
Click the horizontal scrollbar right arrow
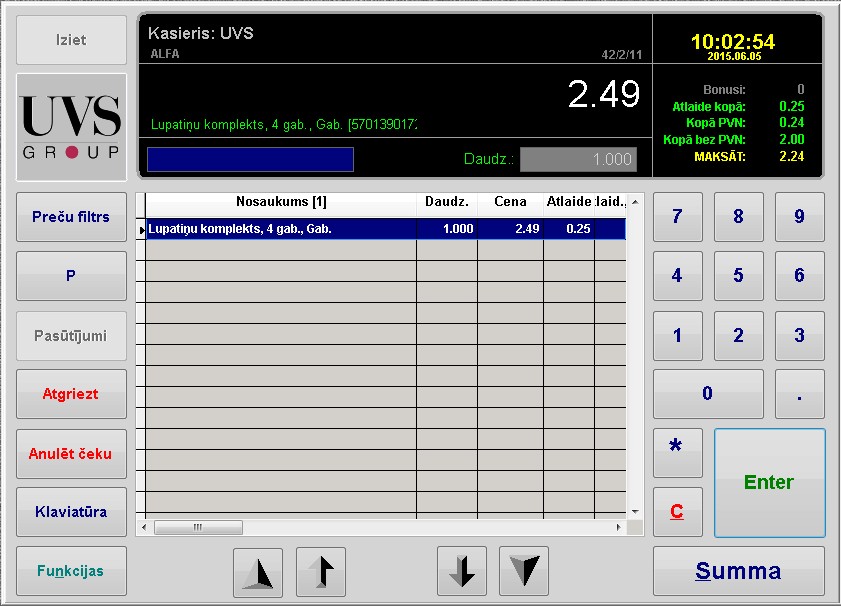point(618,527)
